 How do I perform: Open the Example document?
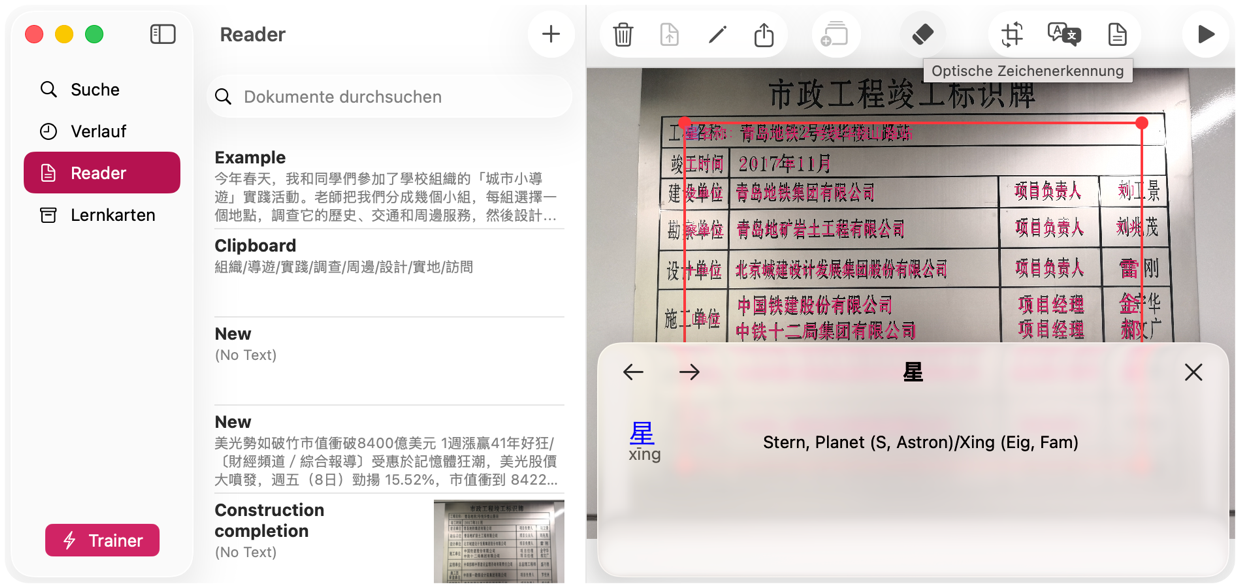(x=389, y=186)
